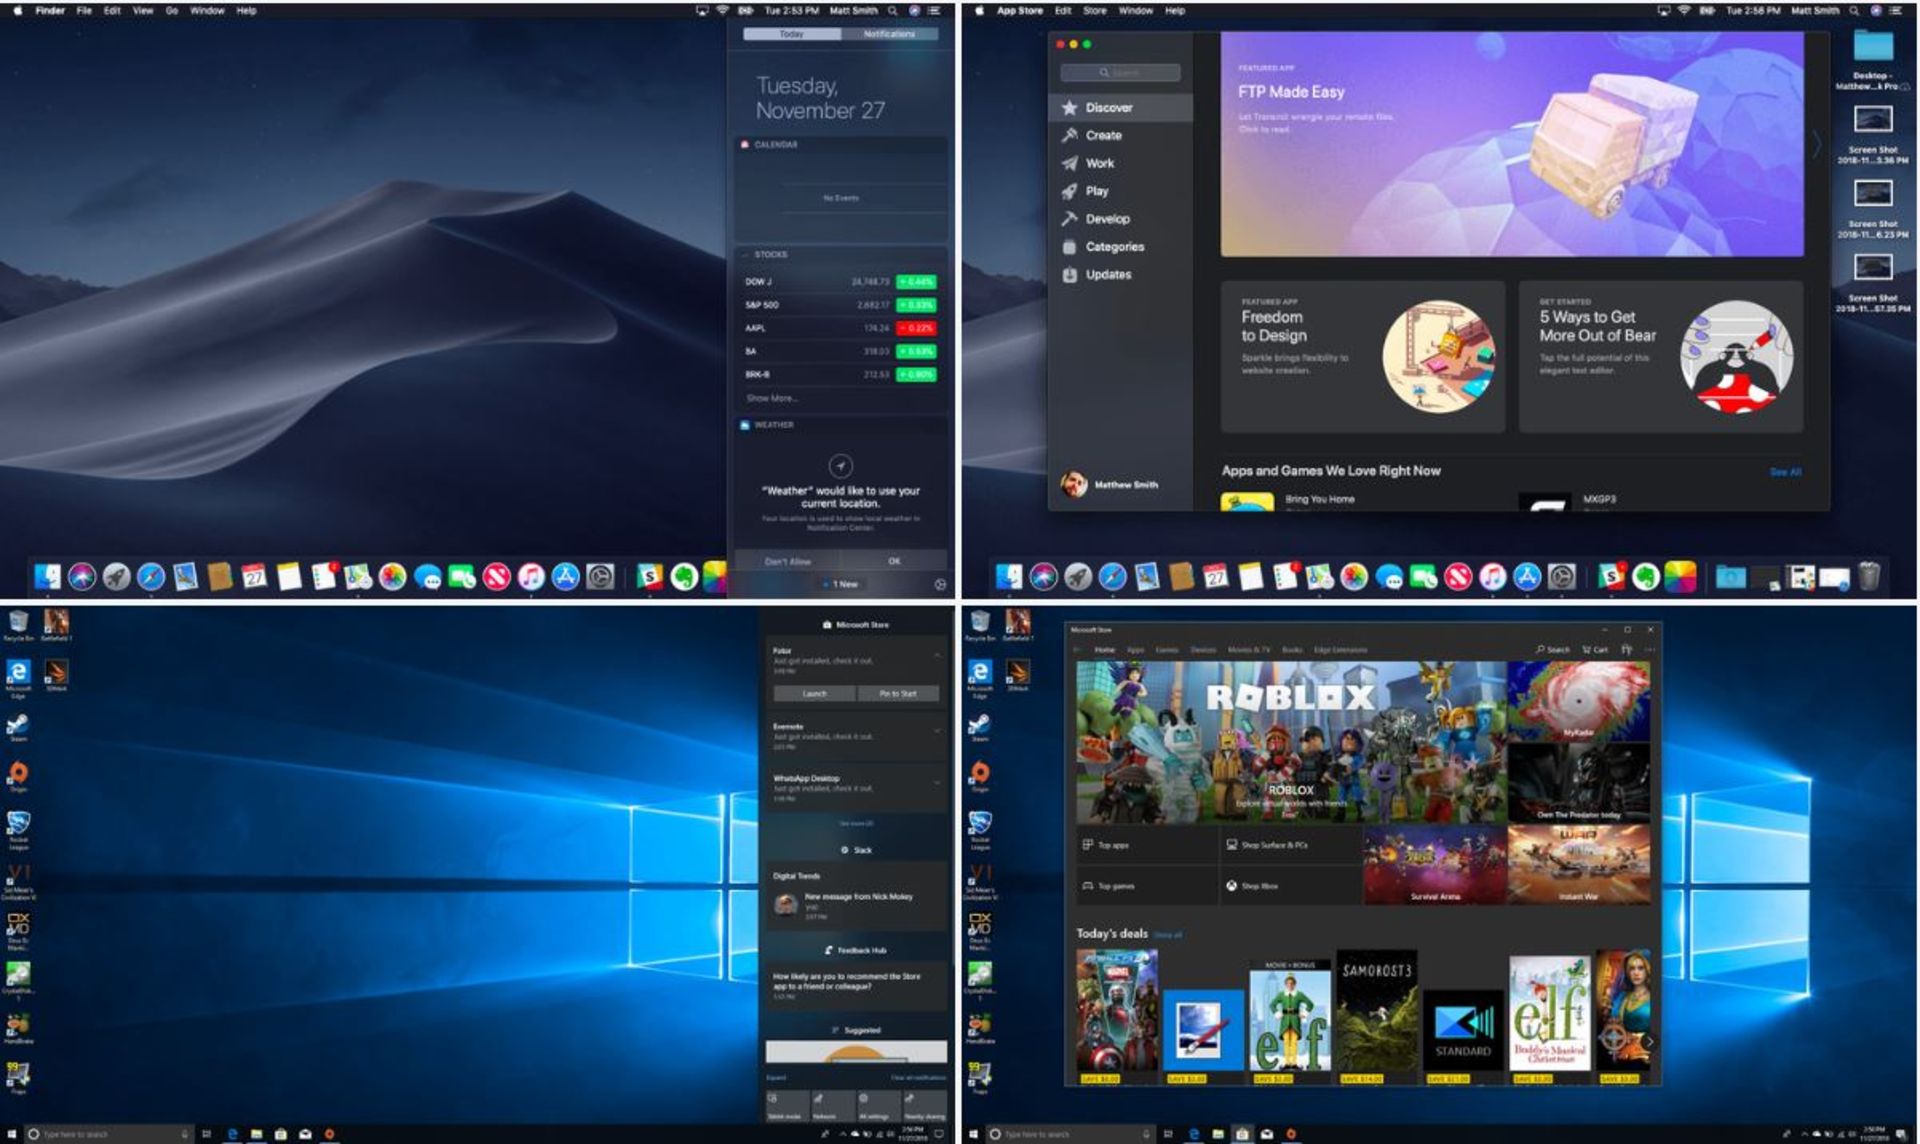Launch Safari from the Finder desktop's dock
Viewport: 1920px width, 1144px height.
click(x=151, y=577)
